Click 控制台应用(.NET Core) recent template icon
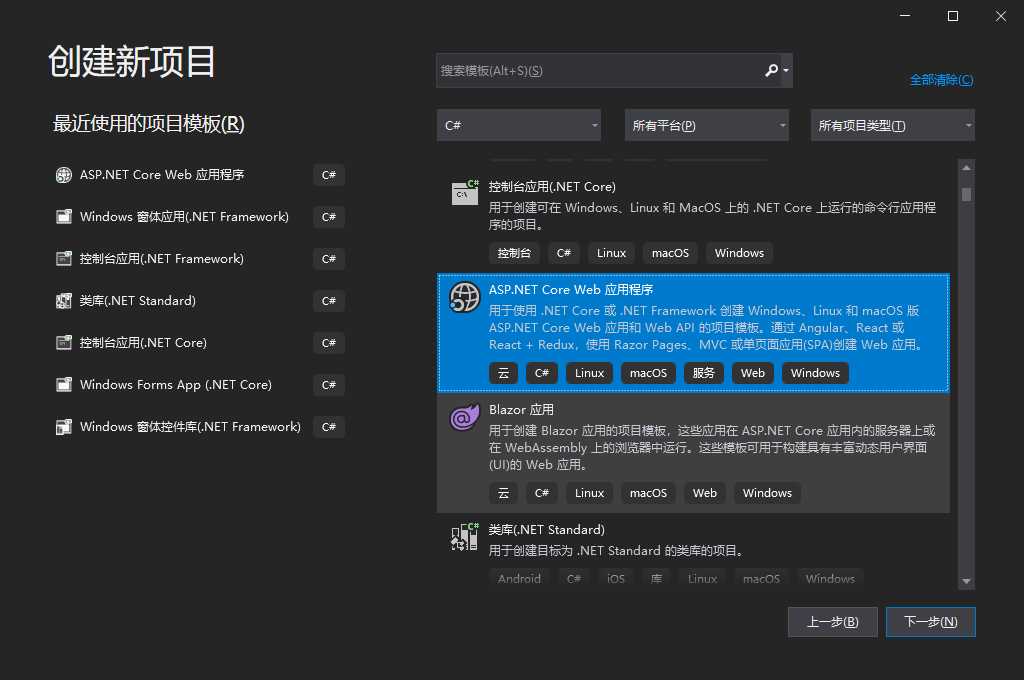The width and height of the screenshot is (1024, 680). click(x=63, y=343)
